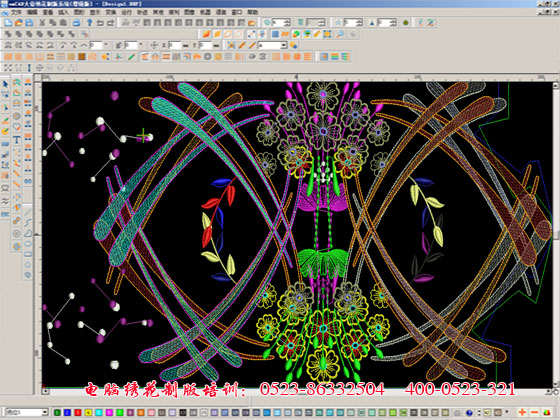Click the vertical scrollbar down arrow of canvas
This screenshot has width=560, height=420.
click(555, 384)
